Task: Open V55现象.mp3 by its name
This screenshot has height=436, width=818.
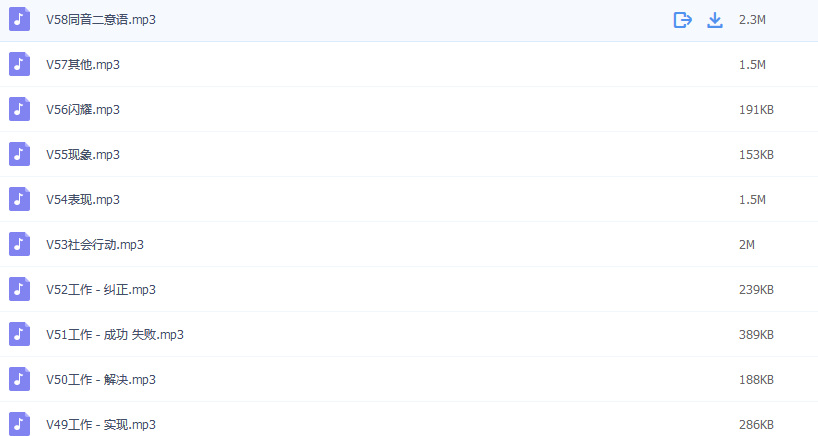Action: click(83, 155)
